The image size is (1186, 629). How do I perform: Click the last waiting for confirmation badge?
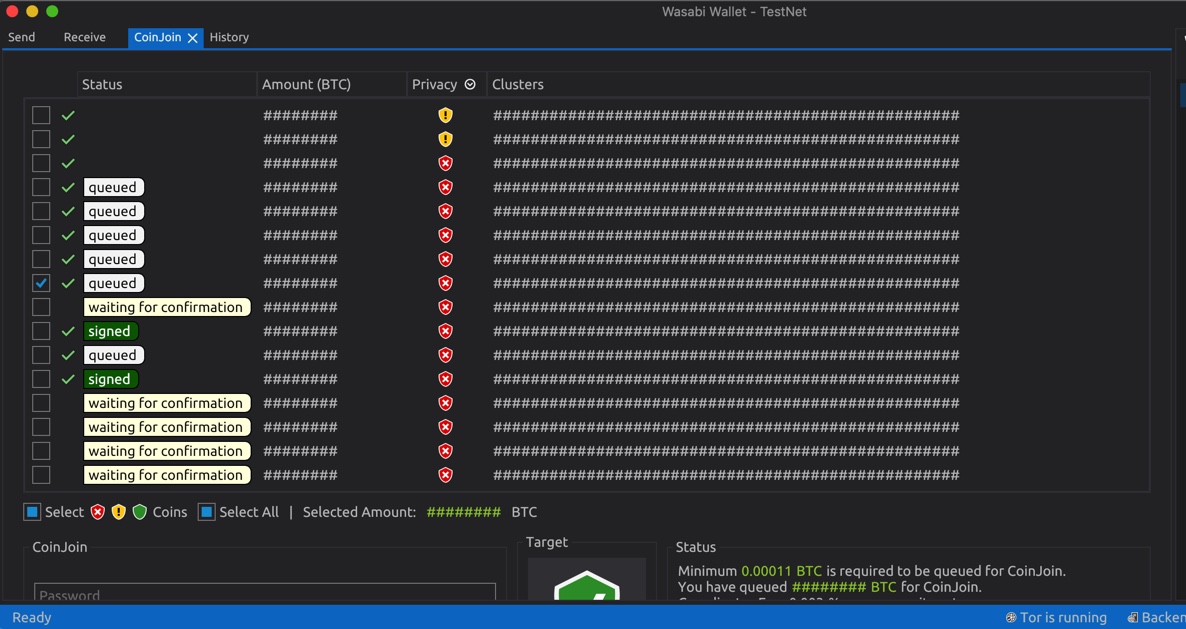click(166, 475)
